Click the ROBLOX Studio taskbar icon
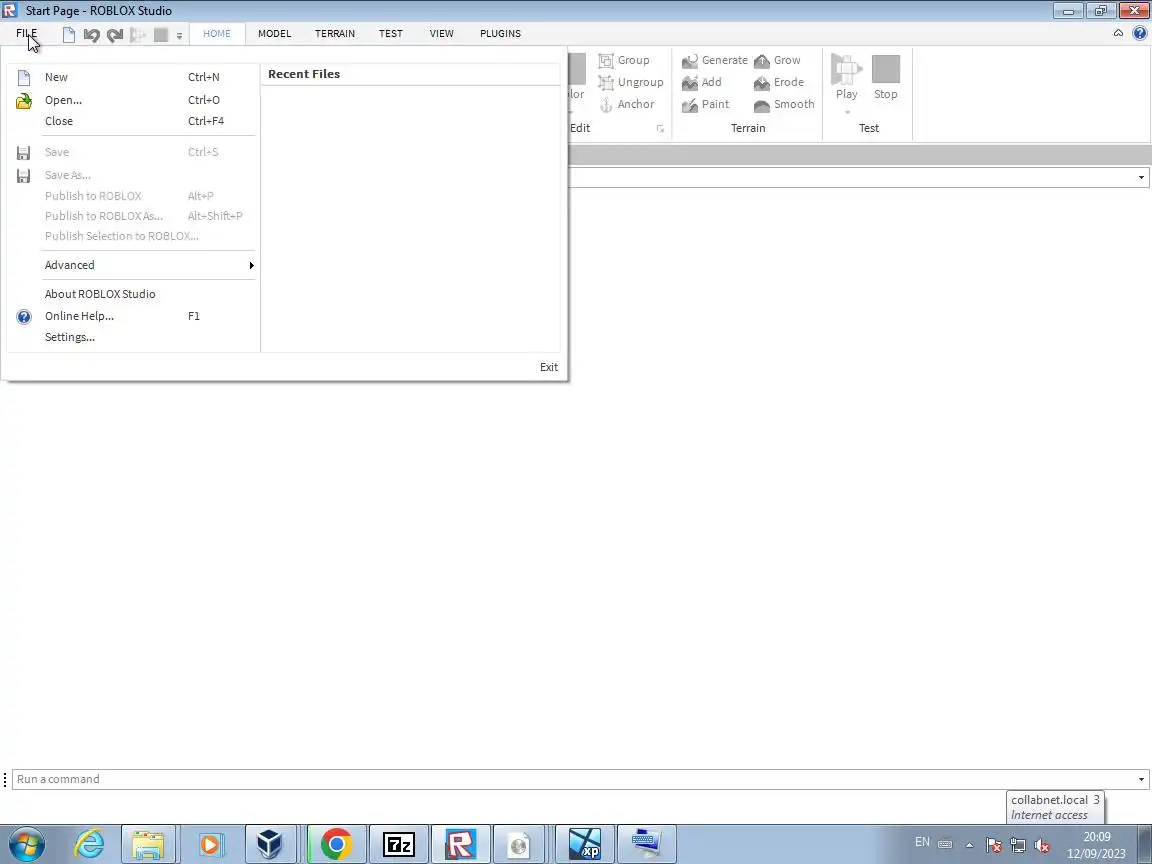The image size is (1152, 864). [461, 844]
